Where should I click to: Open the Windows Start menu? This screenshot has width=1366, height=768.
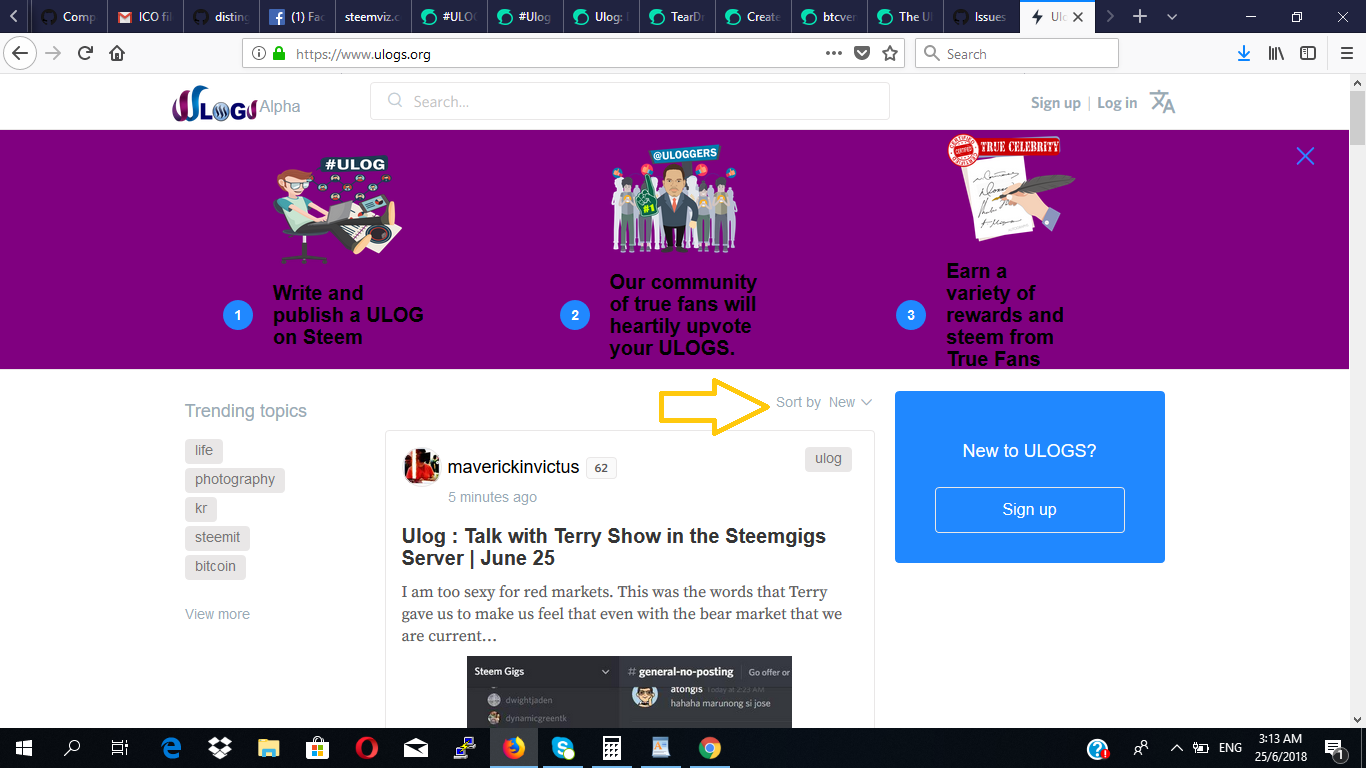click(24, 748)
